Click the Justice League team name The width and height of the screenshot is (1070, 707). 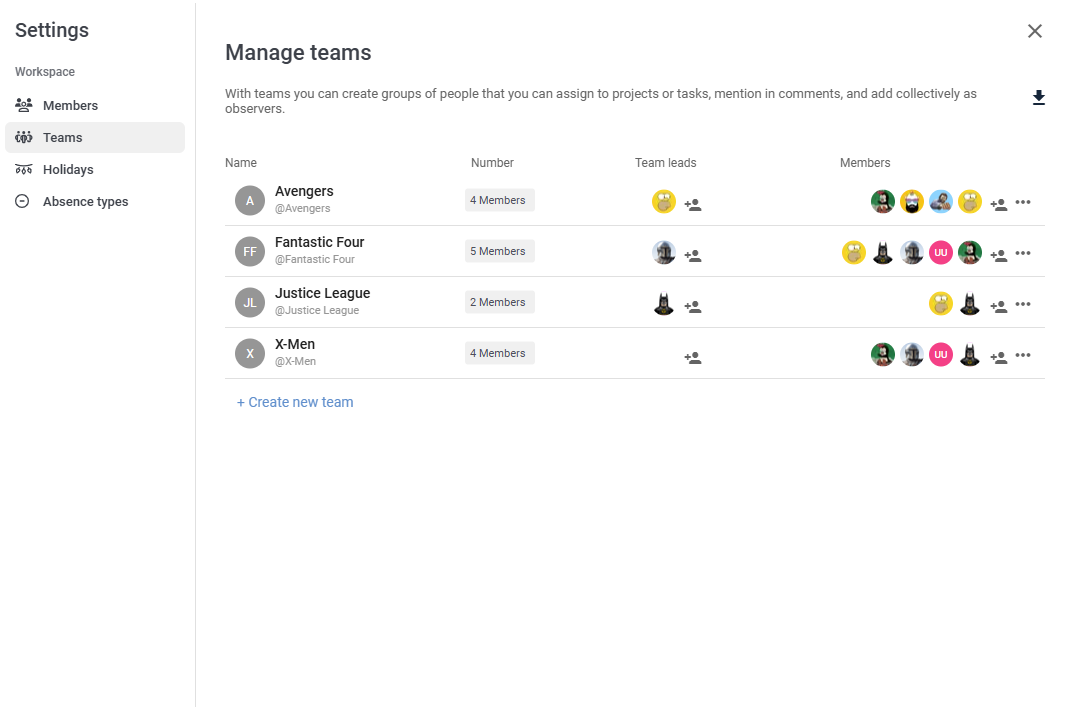coord(323,293)
